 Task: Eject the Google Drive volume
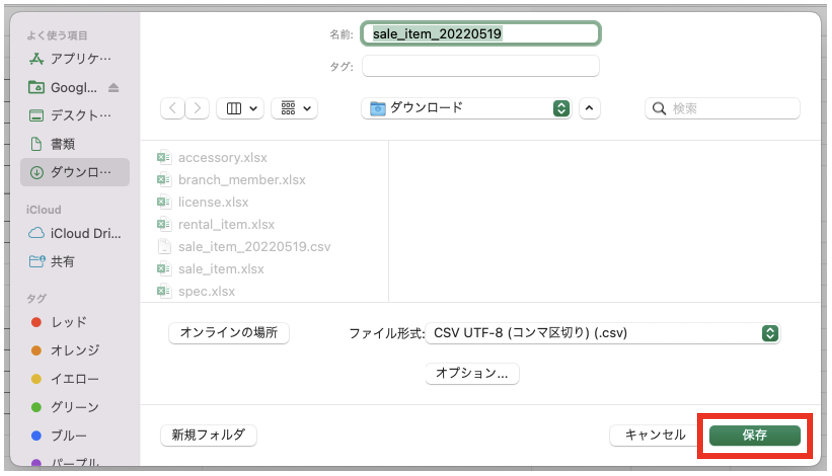pyautogui.click(x=114, y=88)
